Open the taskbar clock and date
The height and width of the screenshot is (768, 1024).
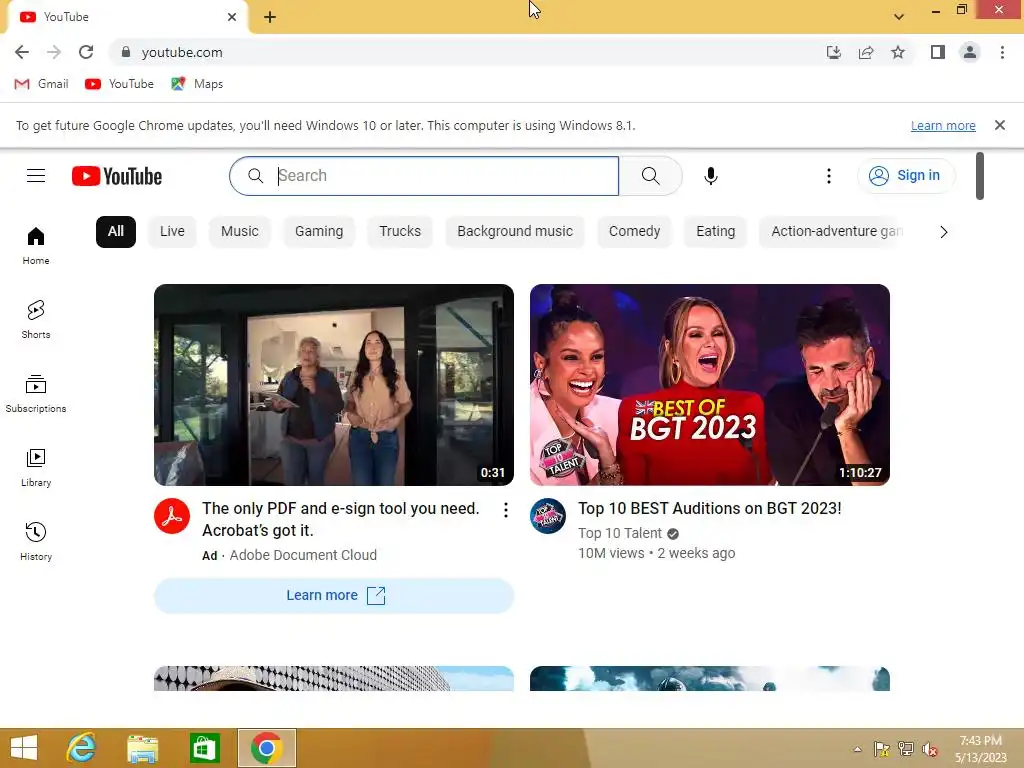click(x=981, y=749)
